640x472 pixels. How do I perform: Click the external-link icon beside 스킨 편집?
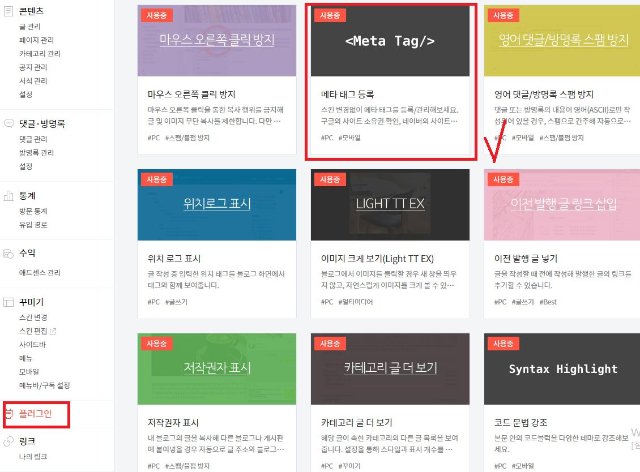click(x=53, y=331)
